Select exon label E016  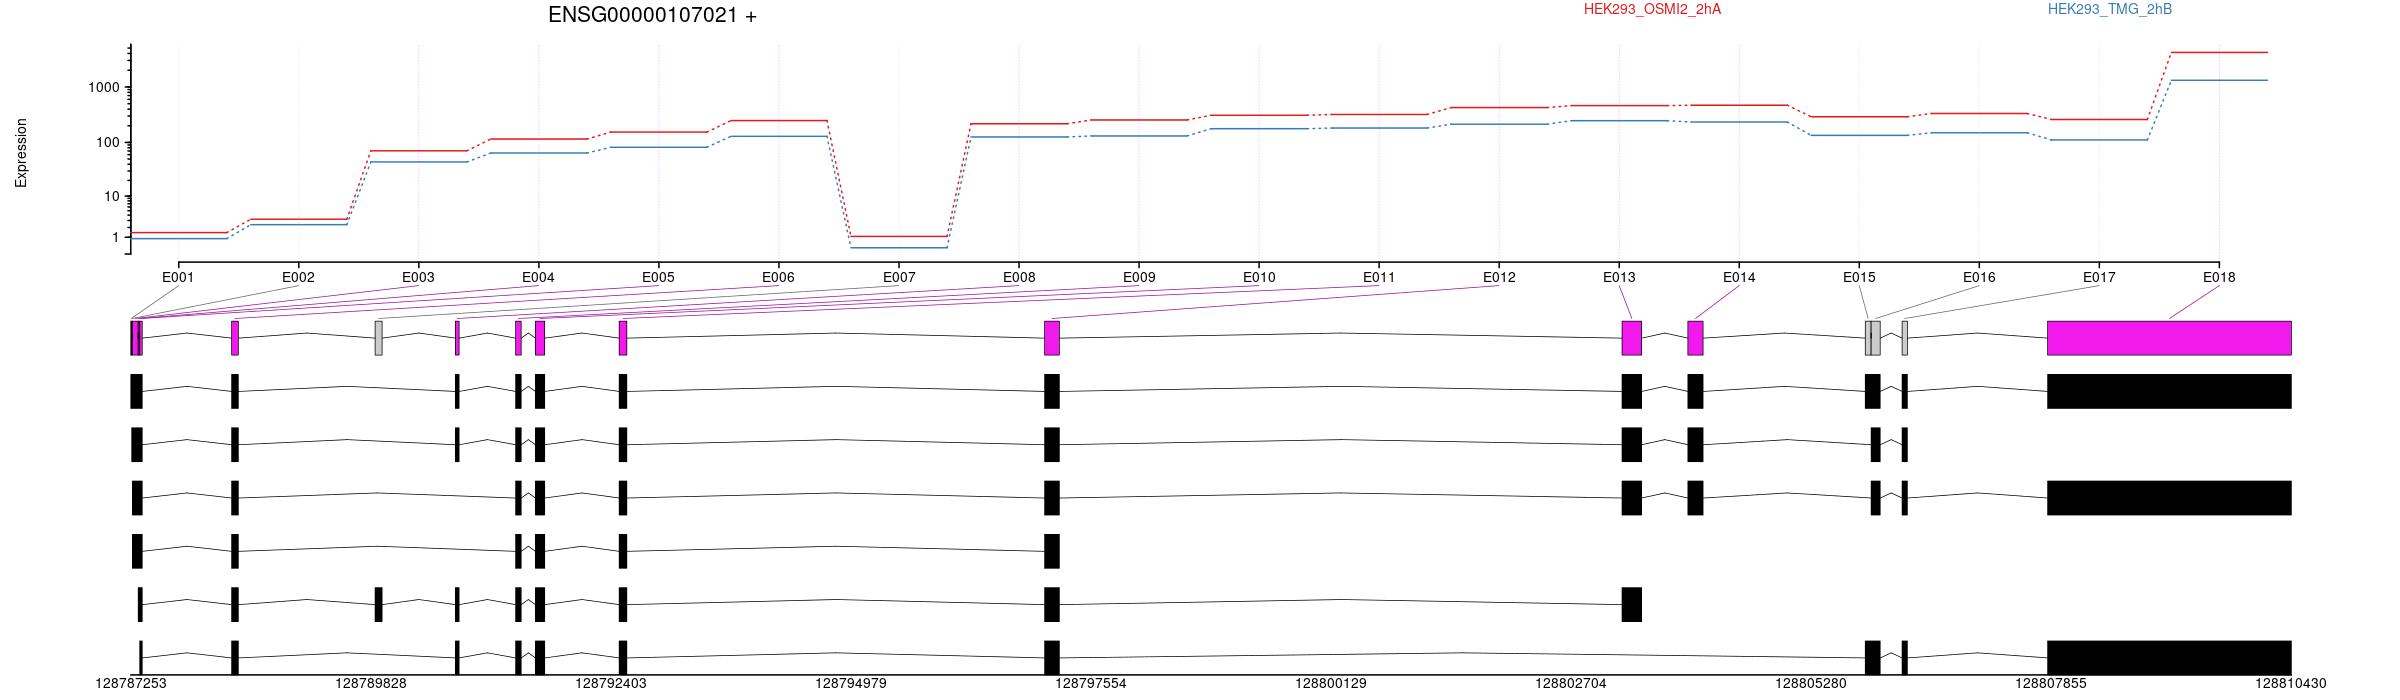coord(1979,277)
